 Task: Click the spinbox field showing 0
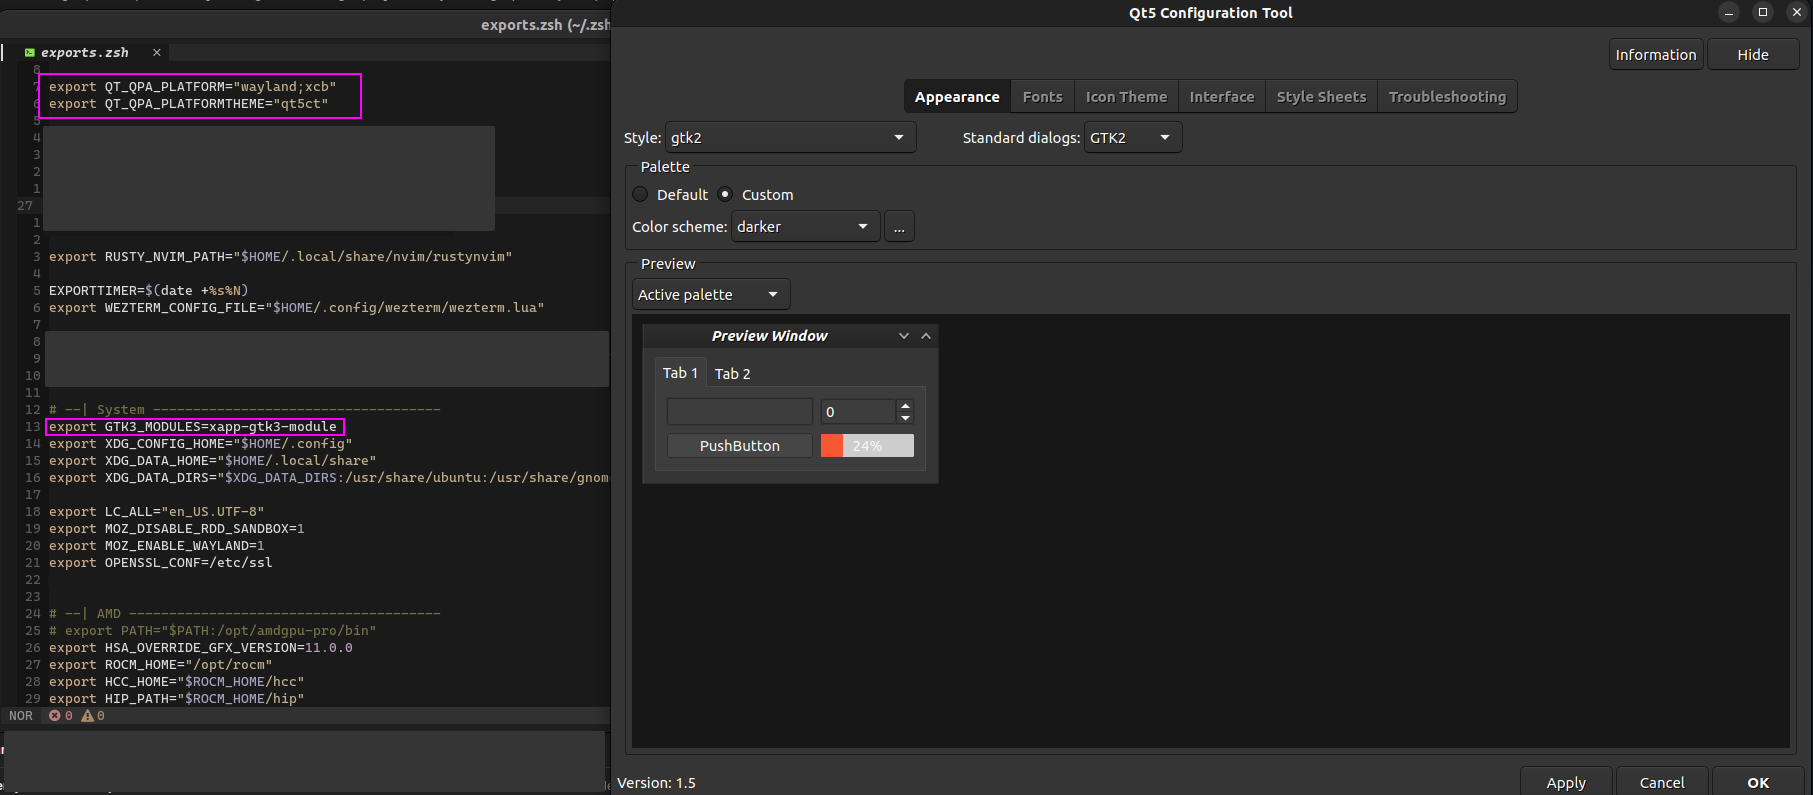(859, 411)
